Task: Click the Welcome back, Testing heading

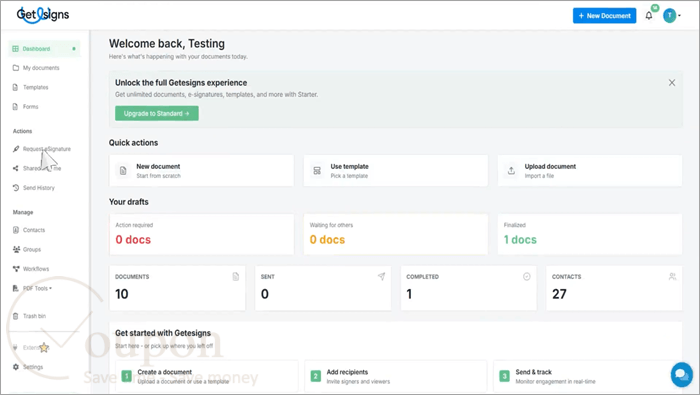Action: coord(167,44)
